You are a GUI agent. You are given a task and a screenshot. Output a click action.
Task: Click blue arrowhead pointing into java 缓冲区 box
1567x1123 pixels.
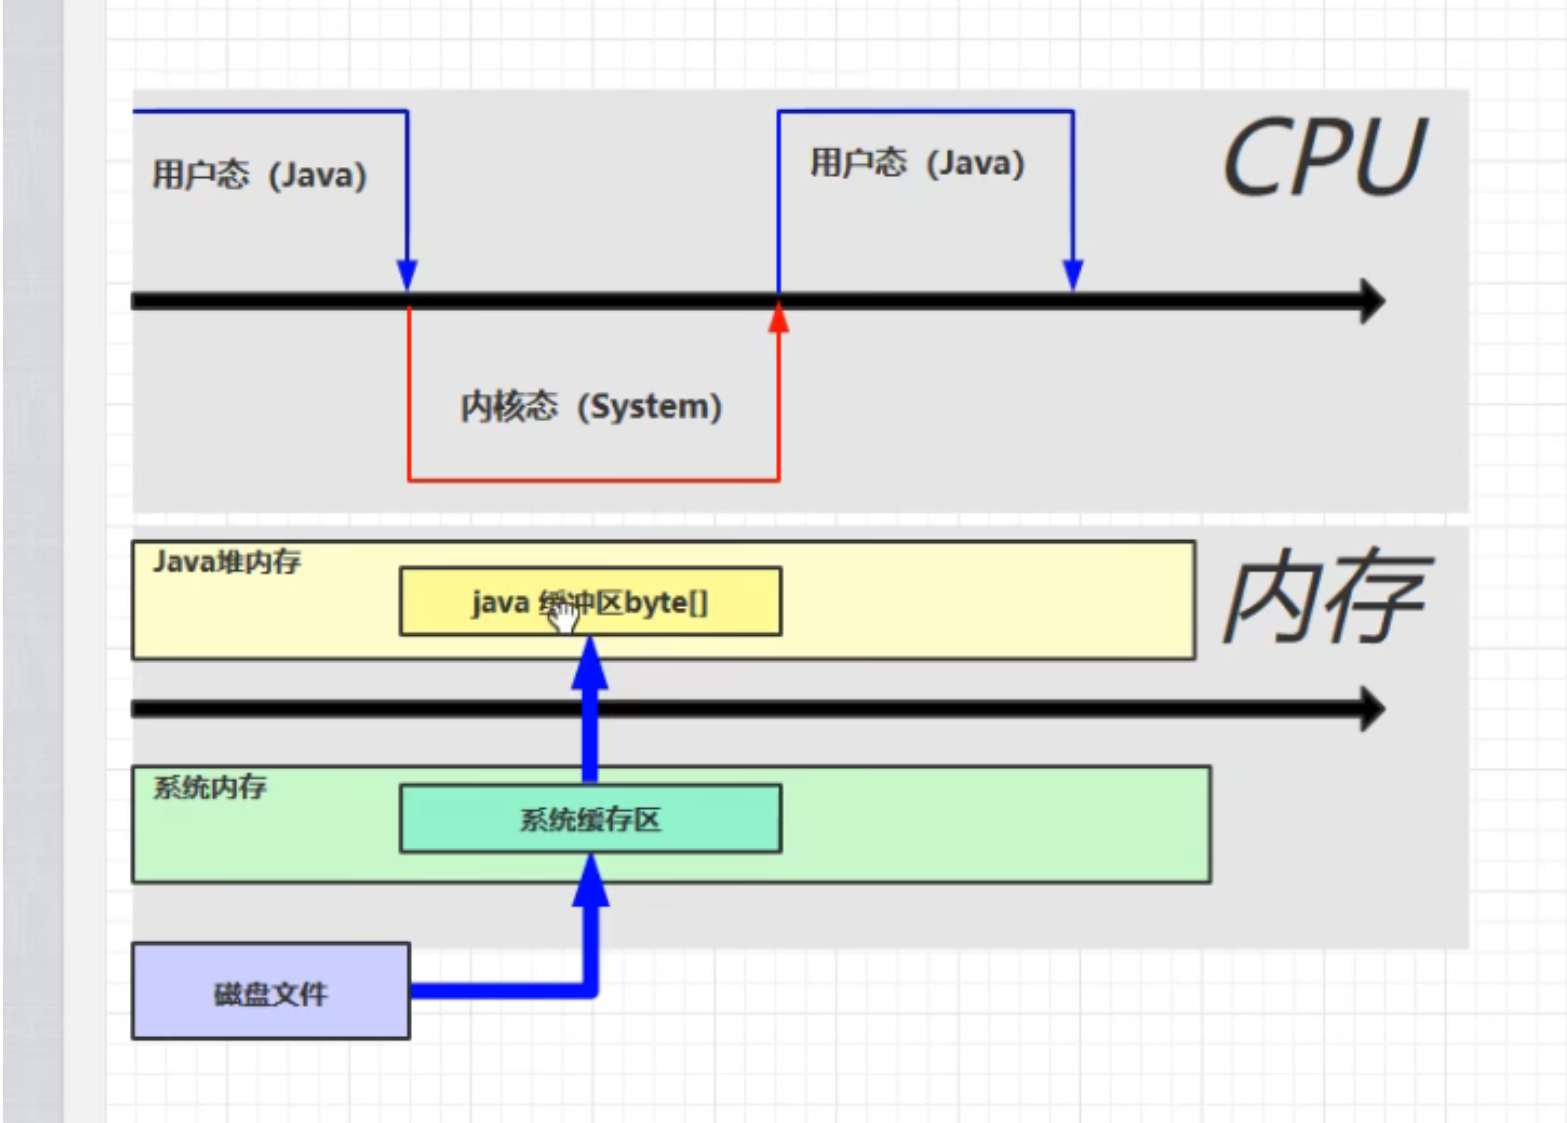tap(590, 663)
